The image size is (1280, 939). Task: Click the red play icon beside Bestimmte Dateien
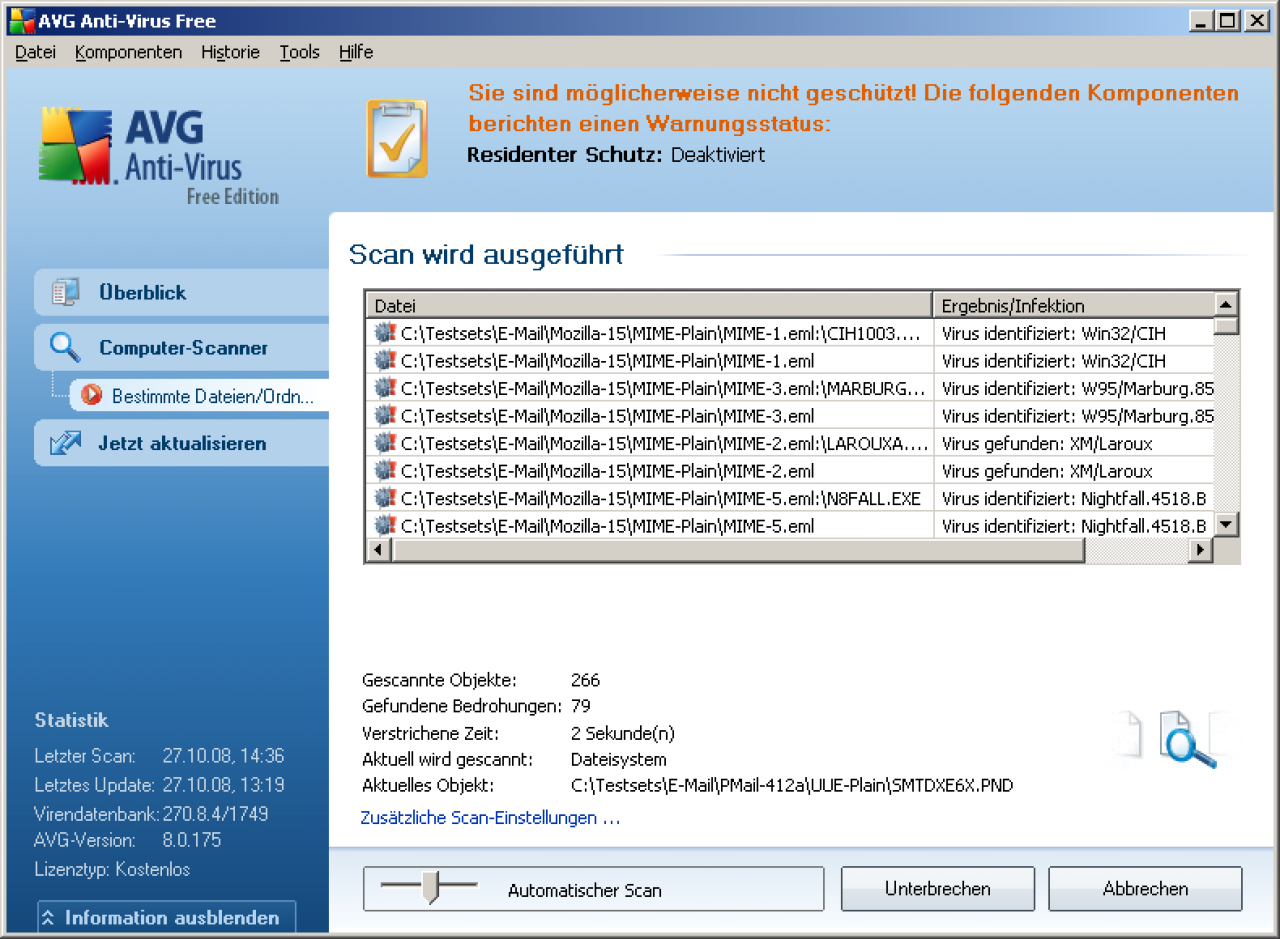[x=92, y=395]
